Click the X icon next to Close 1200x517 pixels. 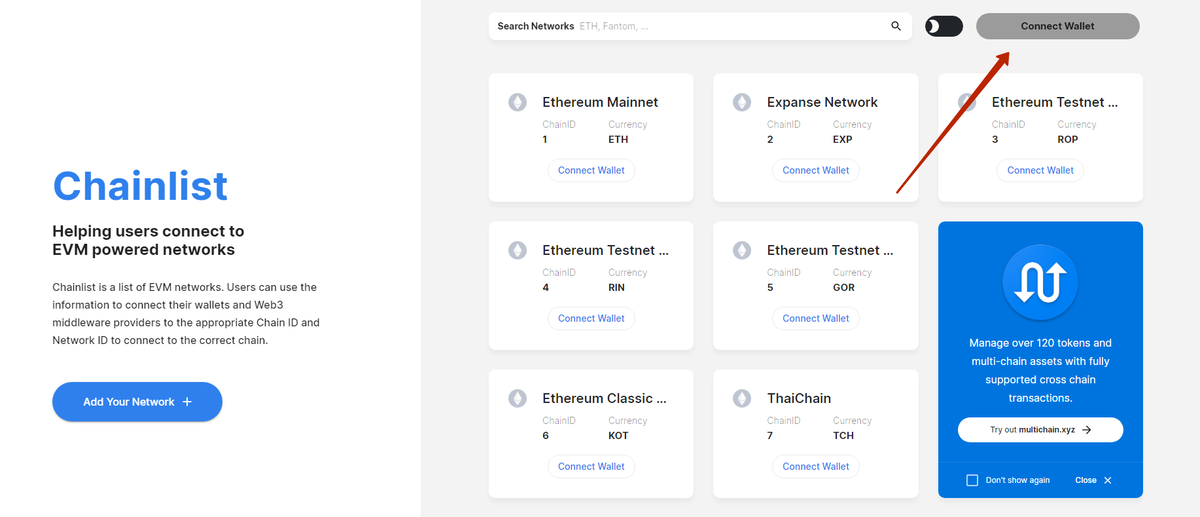click(1107, 481)
